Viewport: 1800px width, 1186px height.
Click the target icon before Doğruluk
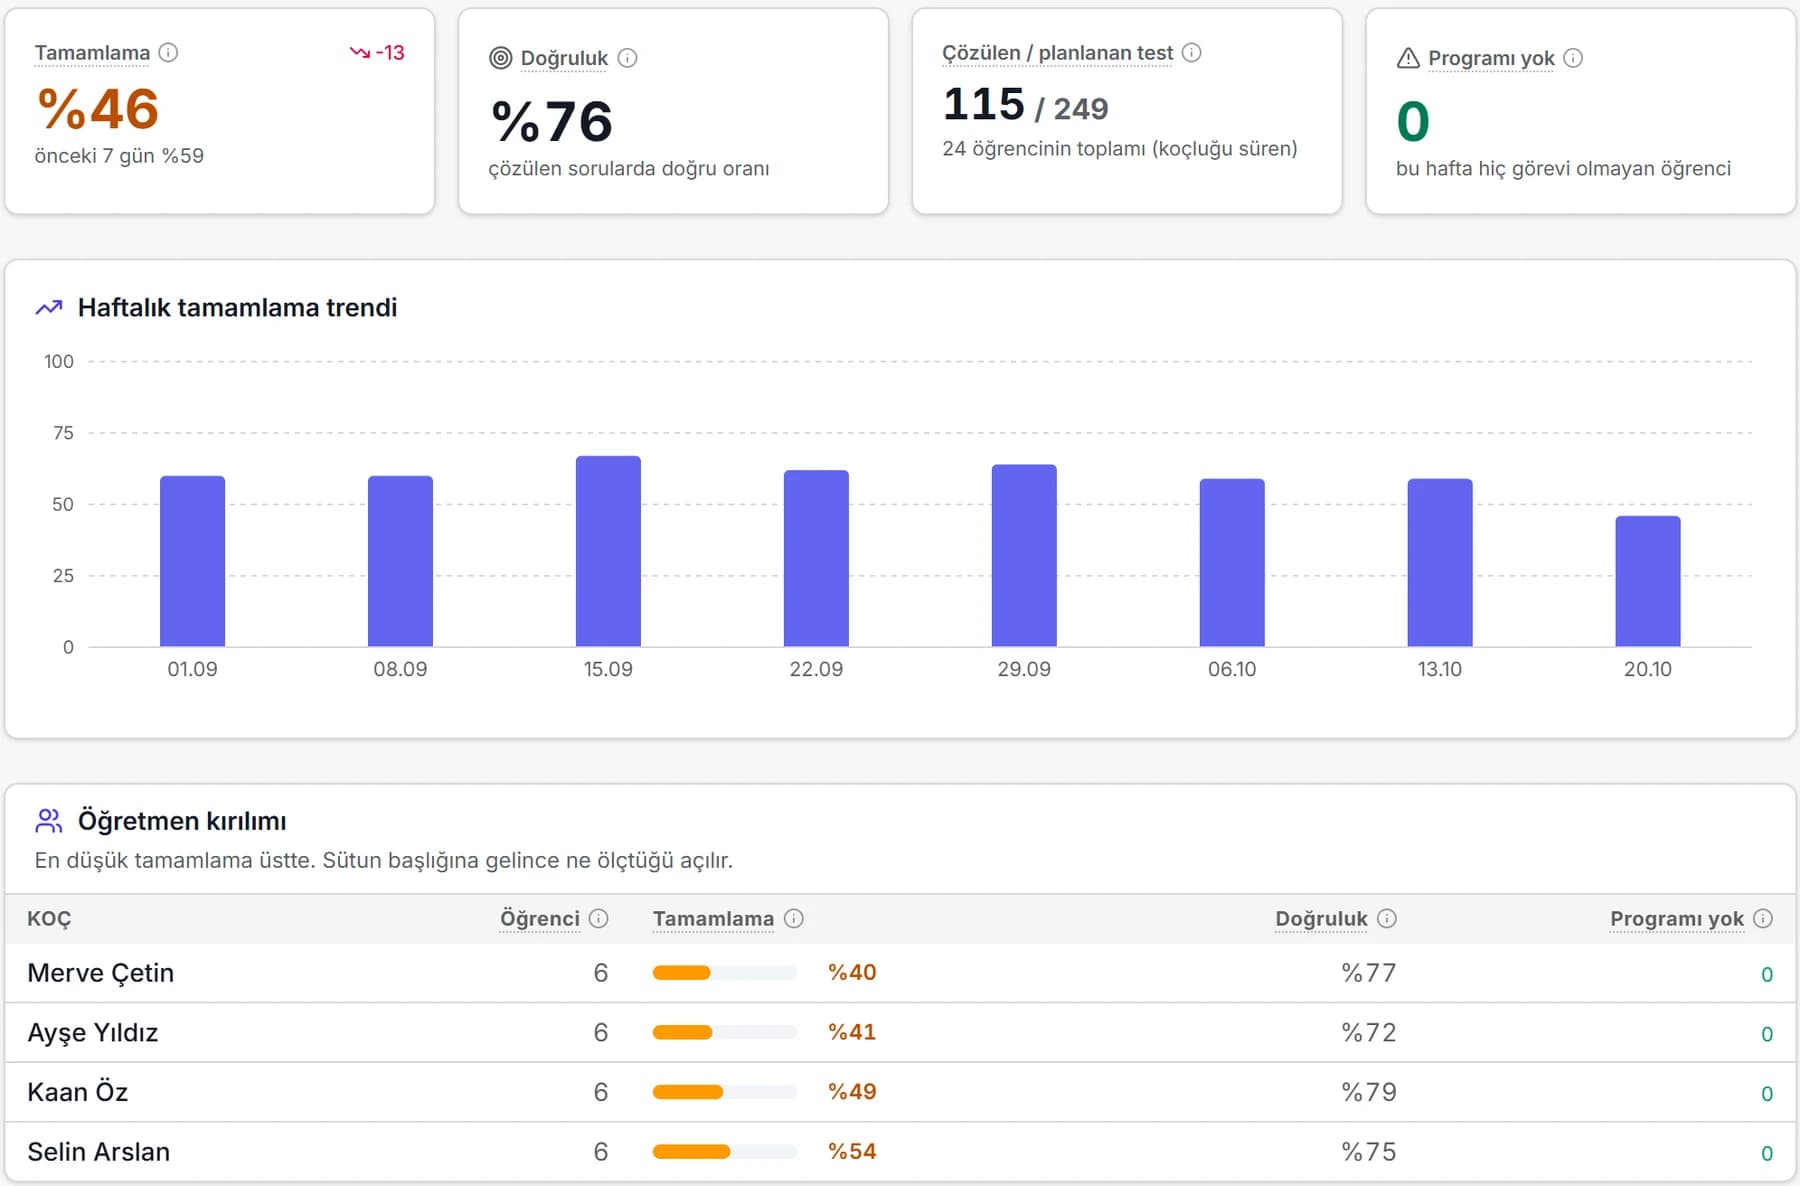pos(500,58)
